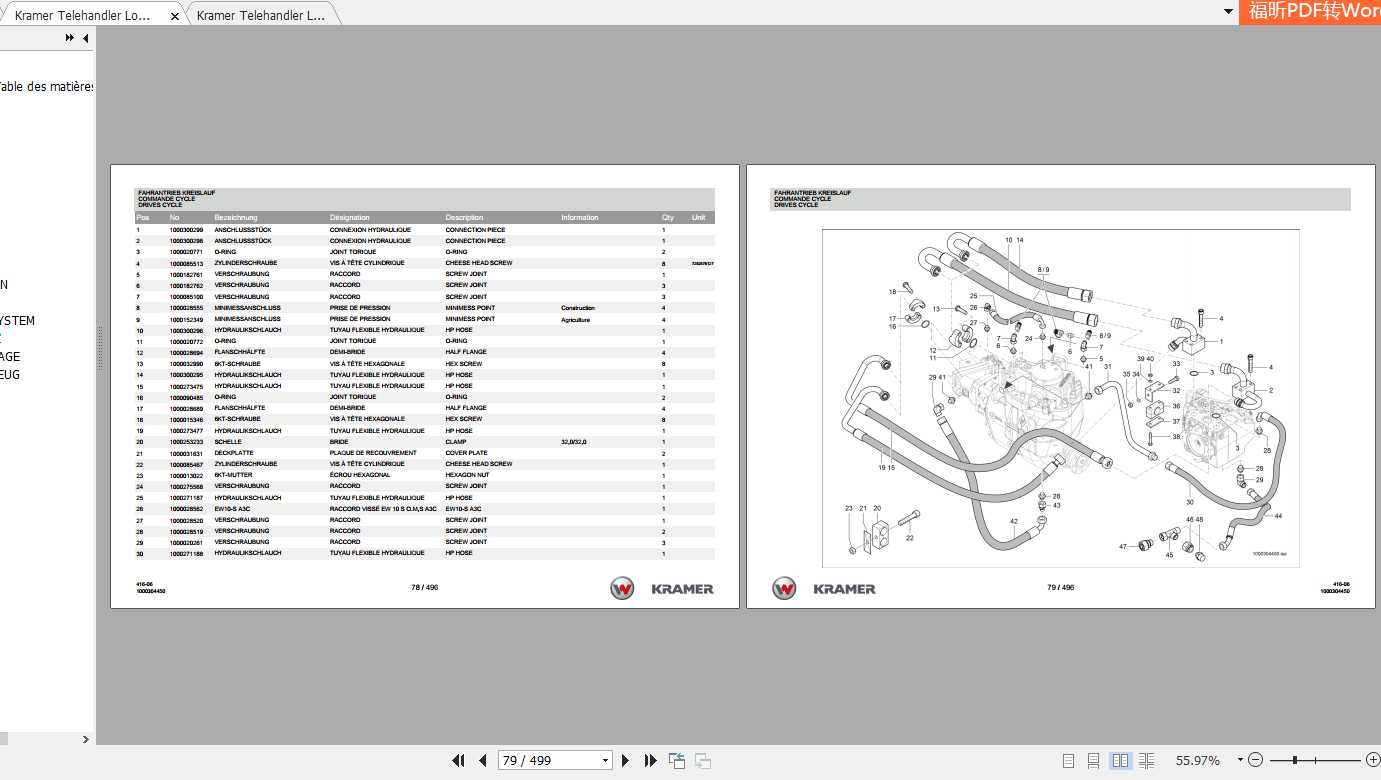The image size is (1381, 780).
Task: Click the zoom out minus button
Action: (1256, 761)
